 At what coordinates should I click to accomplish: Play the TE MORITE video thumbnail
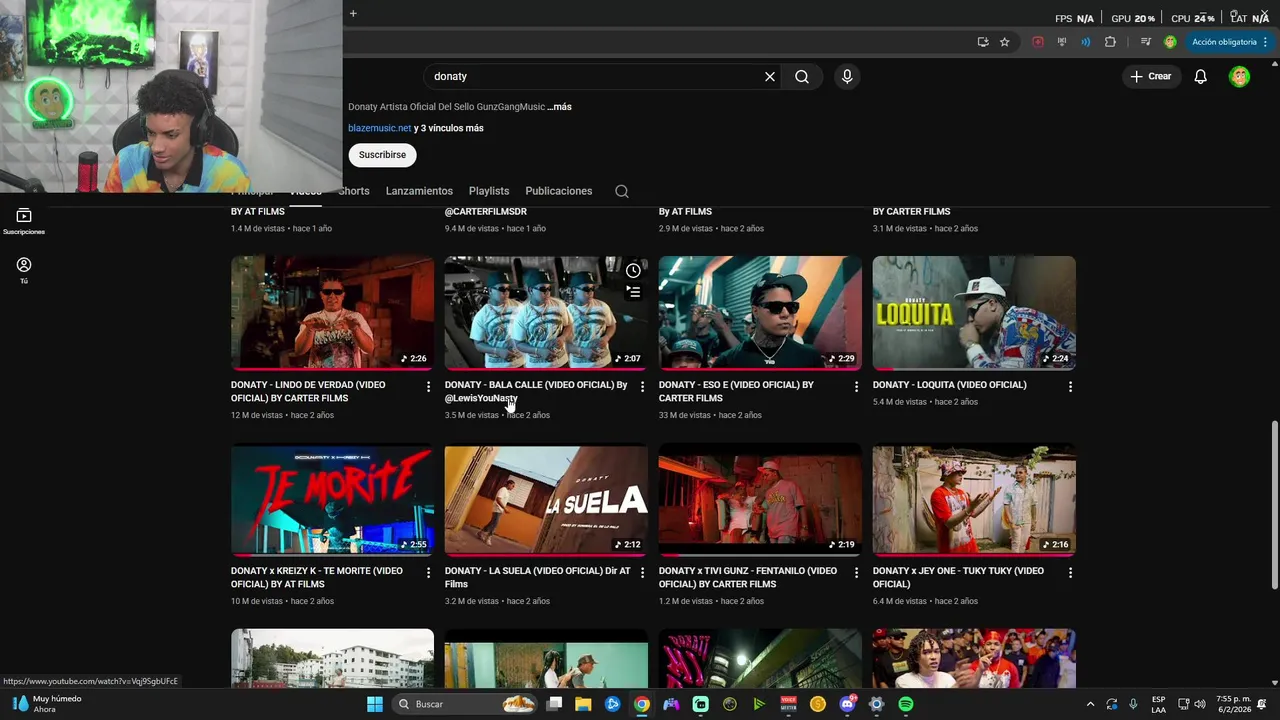[332, 499]
